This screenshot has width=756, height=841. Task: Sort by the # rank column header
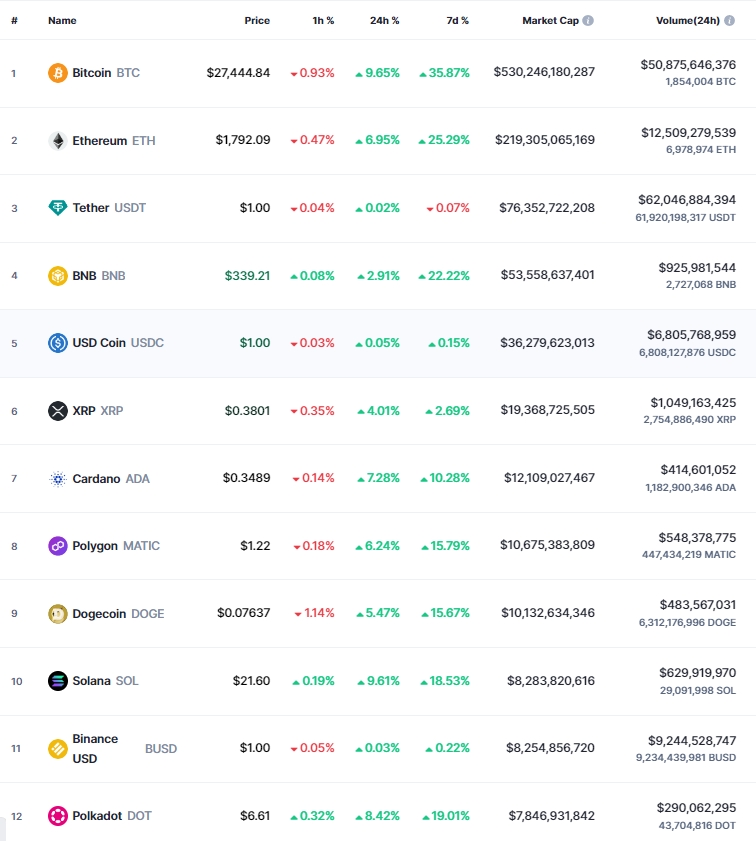tap(14, 20)
